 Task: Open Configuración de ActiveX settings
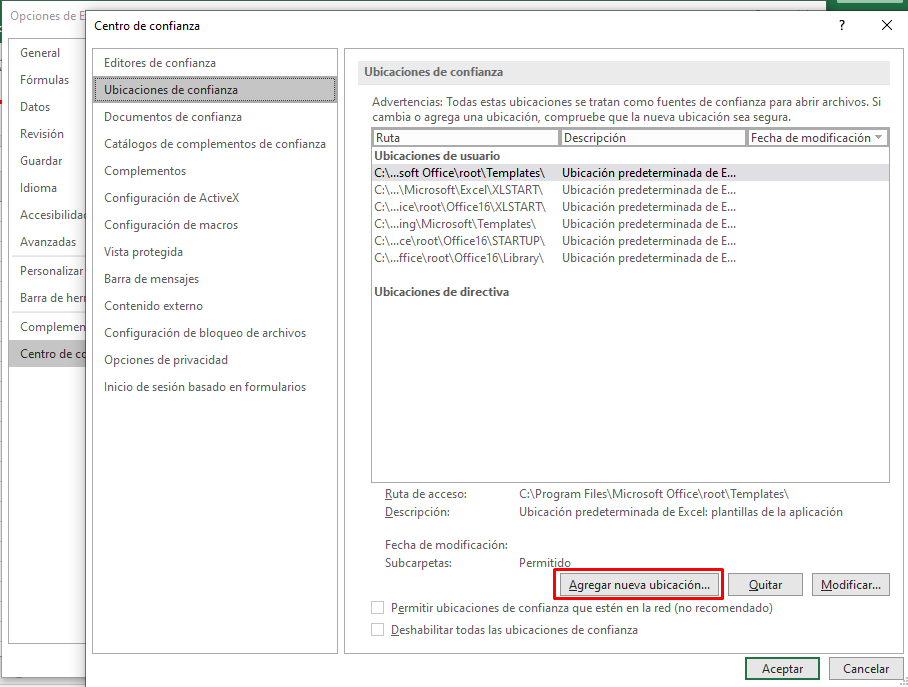pyautogui.click(x=172, y=198)
